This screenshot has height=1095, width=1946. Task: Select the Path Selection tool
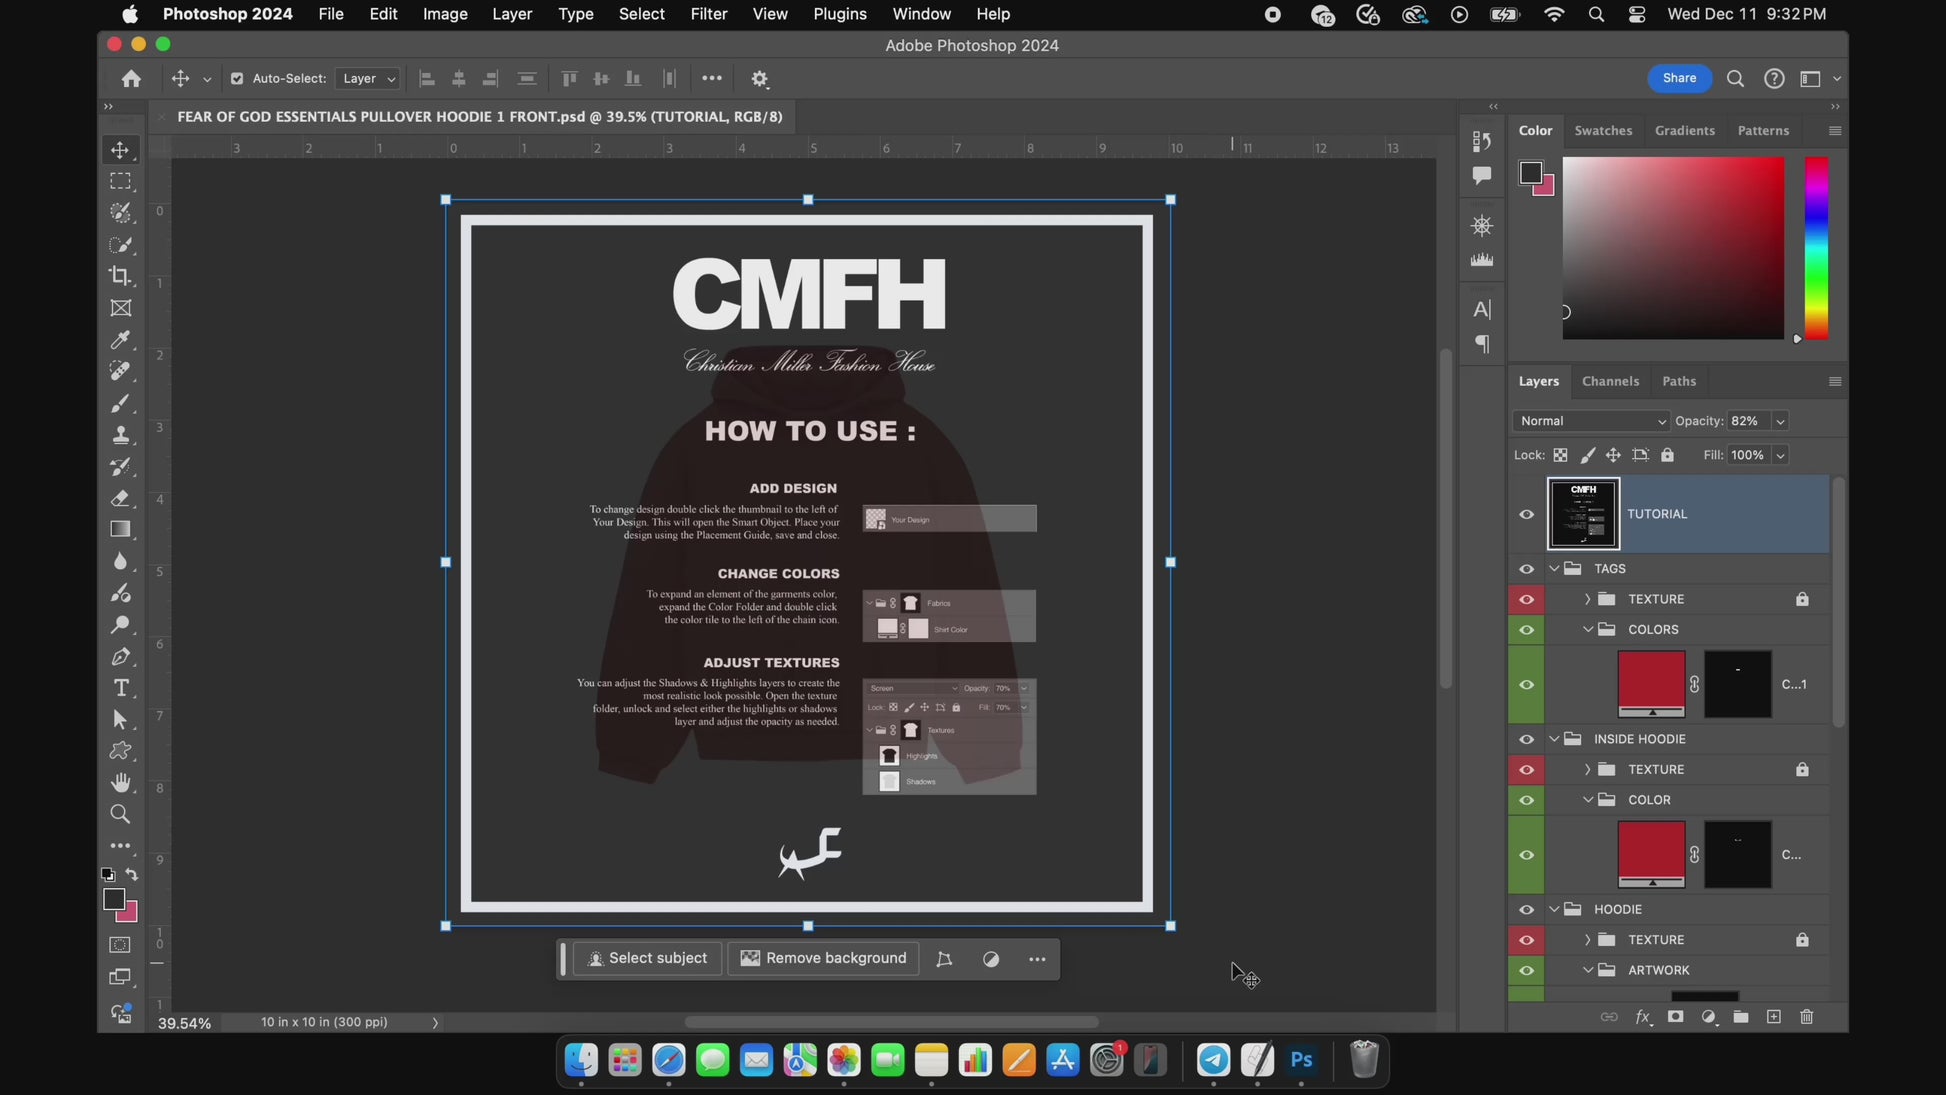[x=120, y=720]
